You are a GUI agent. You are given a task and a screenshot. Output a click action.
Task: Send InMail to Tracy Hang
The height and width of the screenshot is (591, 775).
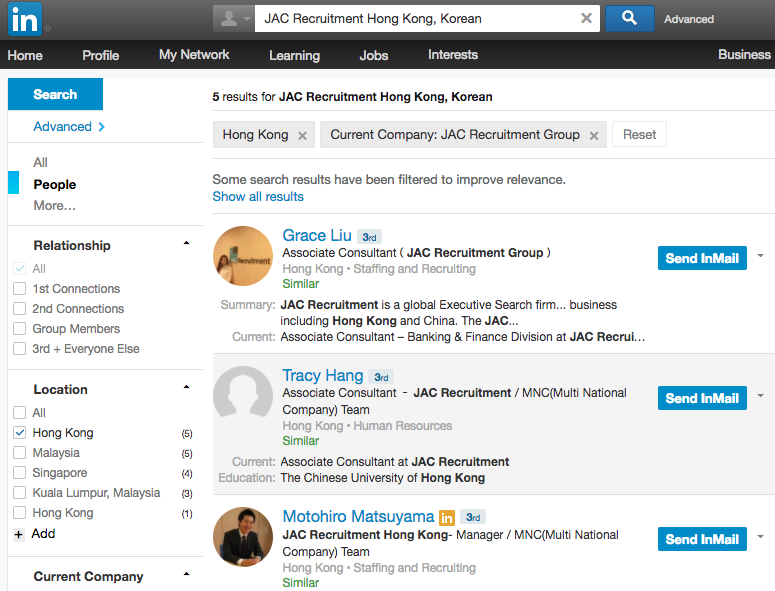click(702, 398)
